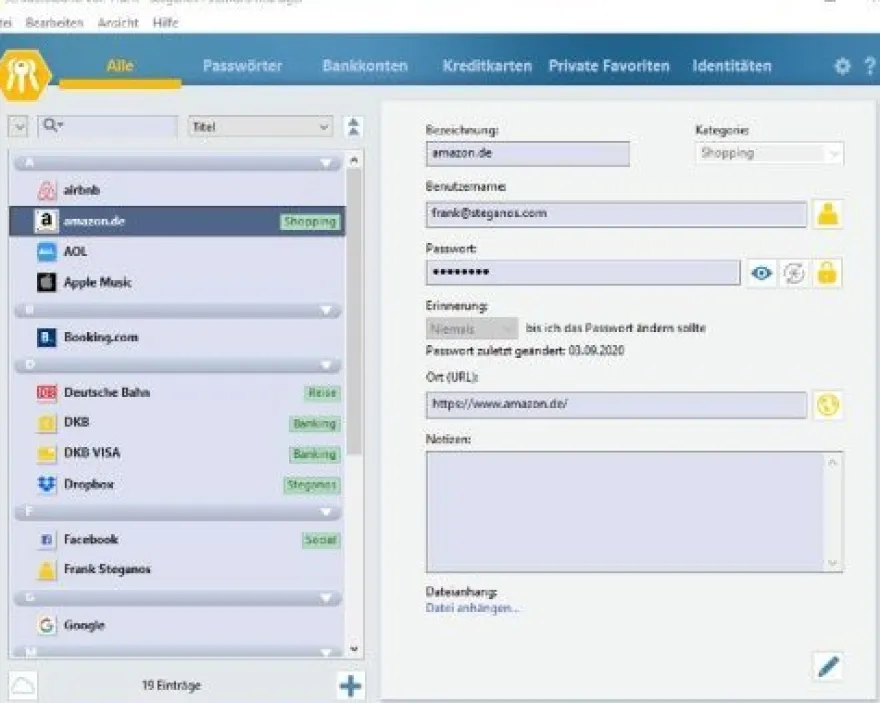Open the URL with the globe icon
The width and height of the screenshot is (880, 703).
[828, 405]
